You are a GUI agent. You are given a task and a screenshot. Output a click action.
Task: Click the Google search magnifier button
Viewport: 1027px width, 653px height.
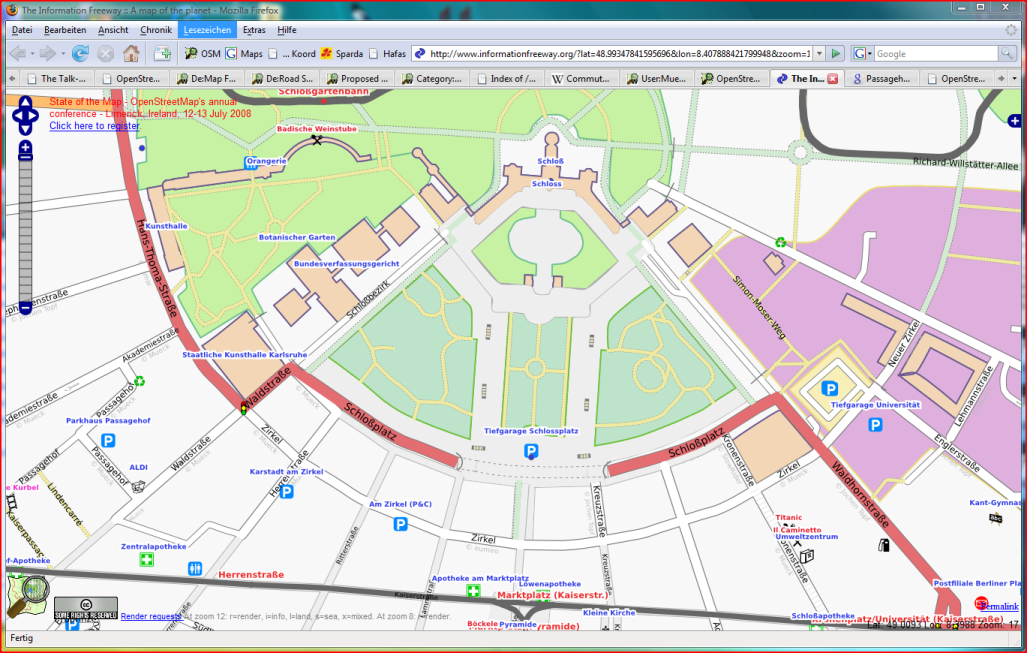1007,54
